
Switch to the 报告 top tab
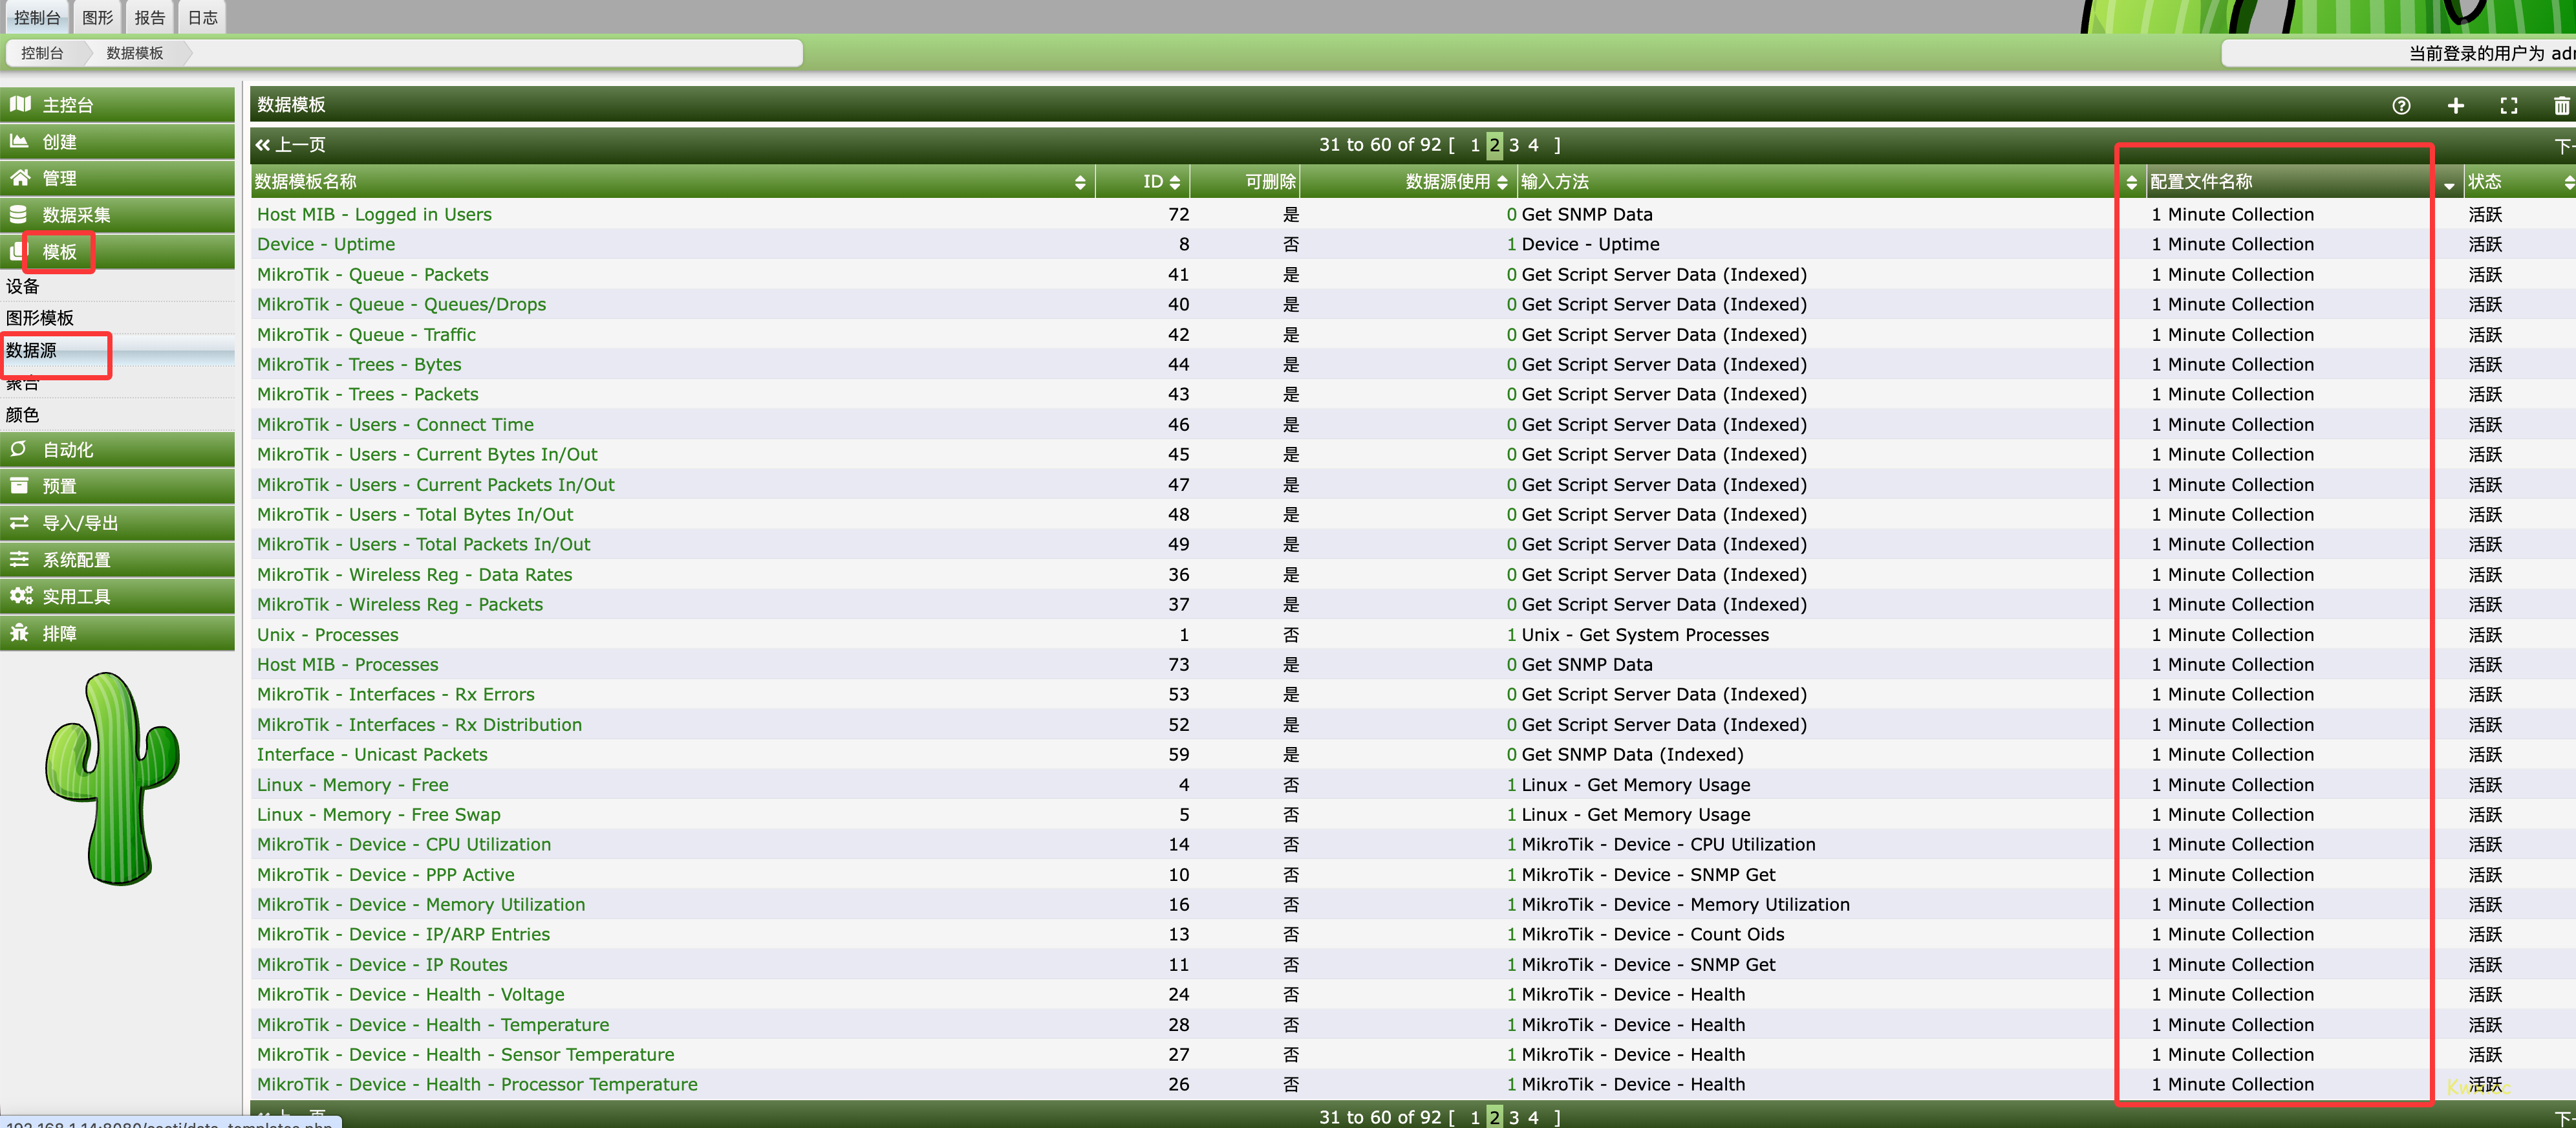point(150,17)
